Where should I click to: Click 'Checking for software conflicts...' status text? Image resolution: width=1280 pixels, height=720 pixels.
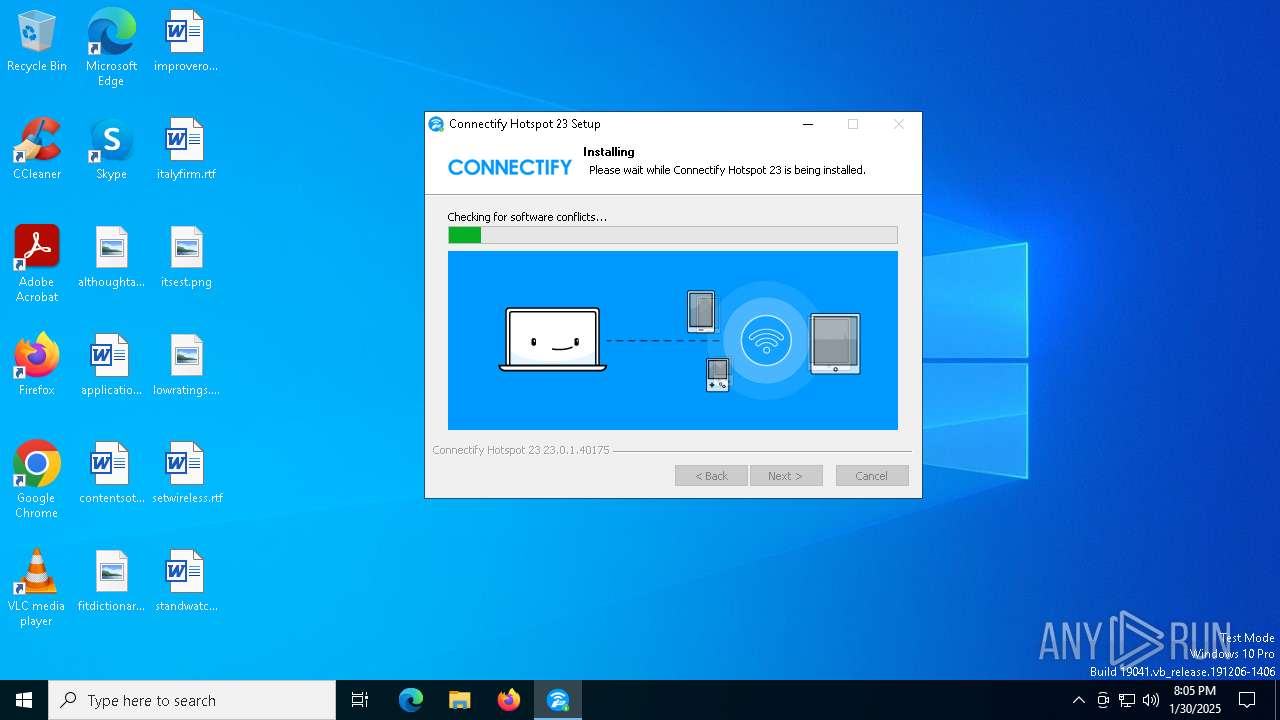pyautogui.click(x=527, y=217)
